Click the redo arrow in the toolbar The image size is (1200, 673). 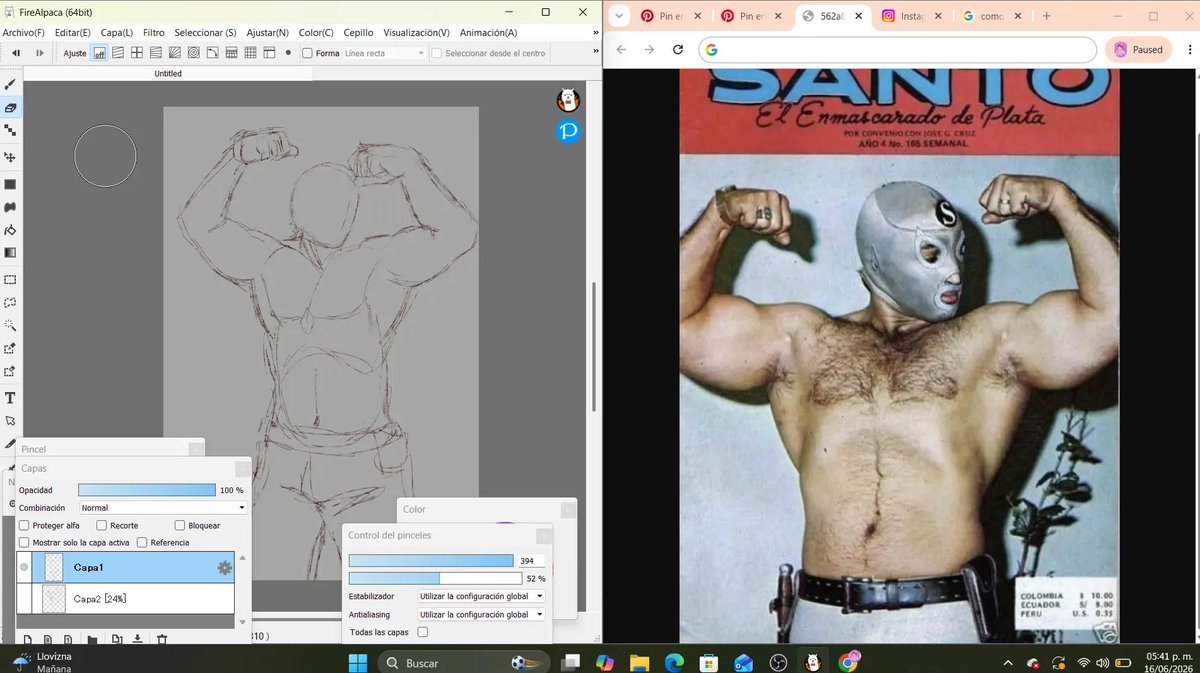point(38,53)
